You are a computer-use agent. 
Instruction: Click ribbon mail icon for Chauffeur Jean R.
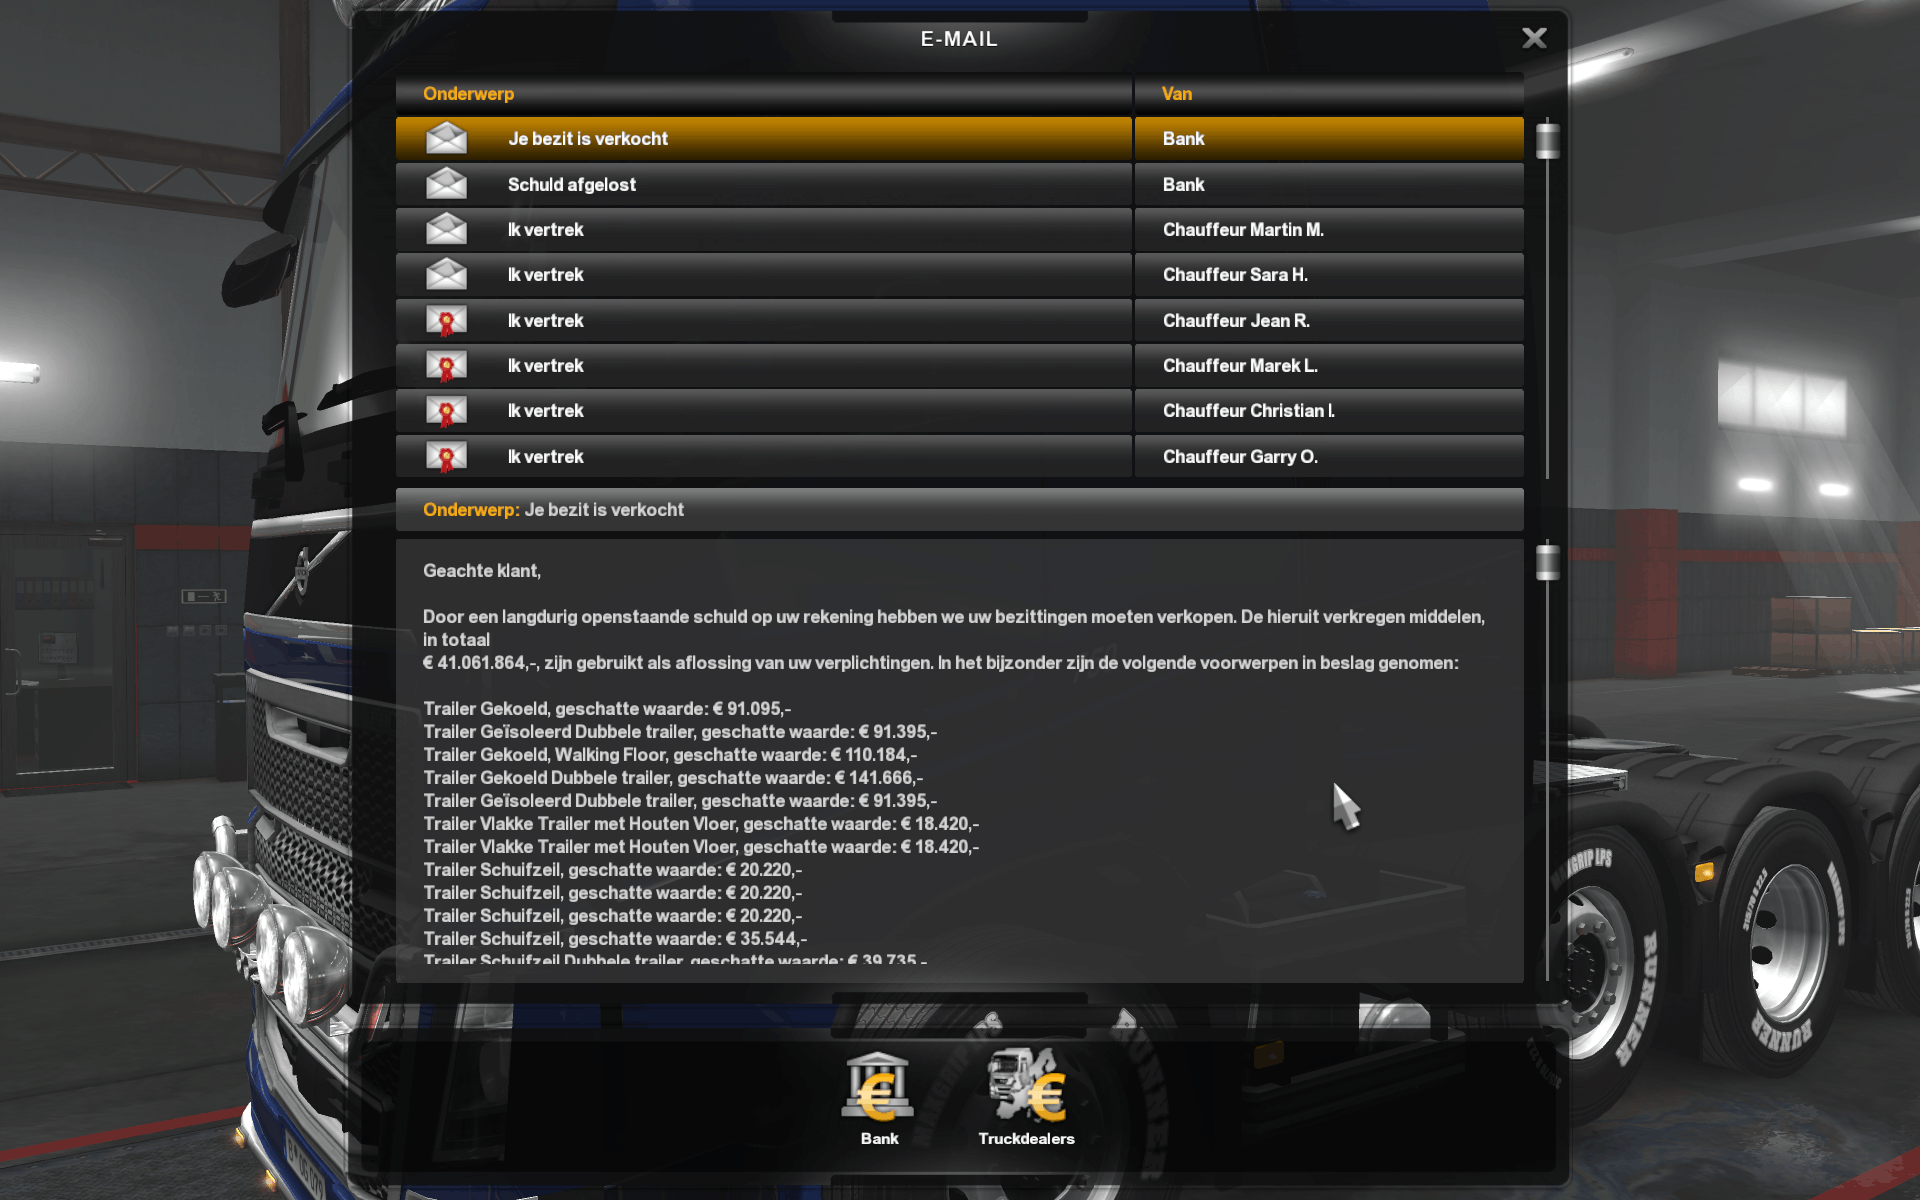point(446,321)
